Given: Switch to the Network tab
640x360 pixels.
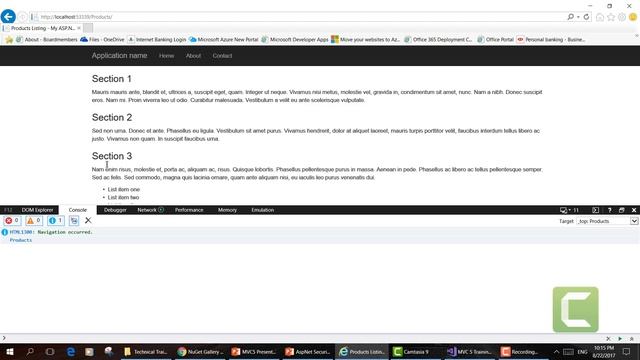Looking at the screenshot, I should point(150,210).
